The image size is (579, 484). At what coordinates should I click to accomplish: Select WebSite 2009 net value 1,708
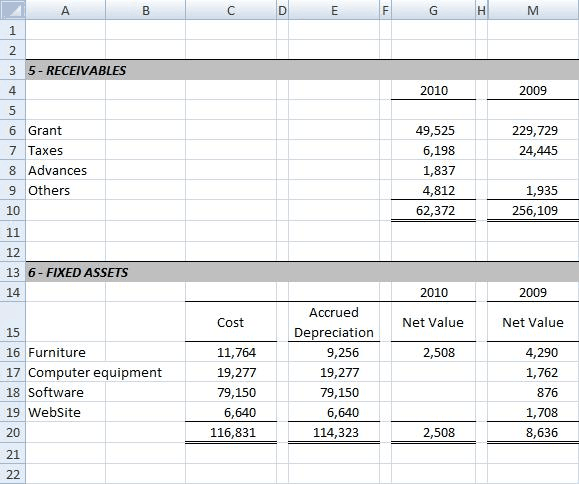(x=533, y=412)
